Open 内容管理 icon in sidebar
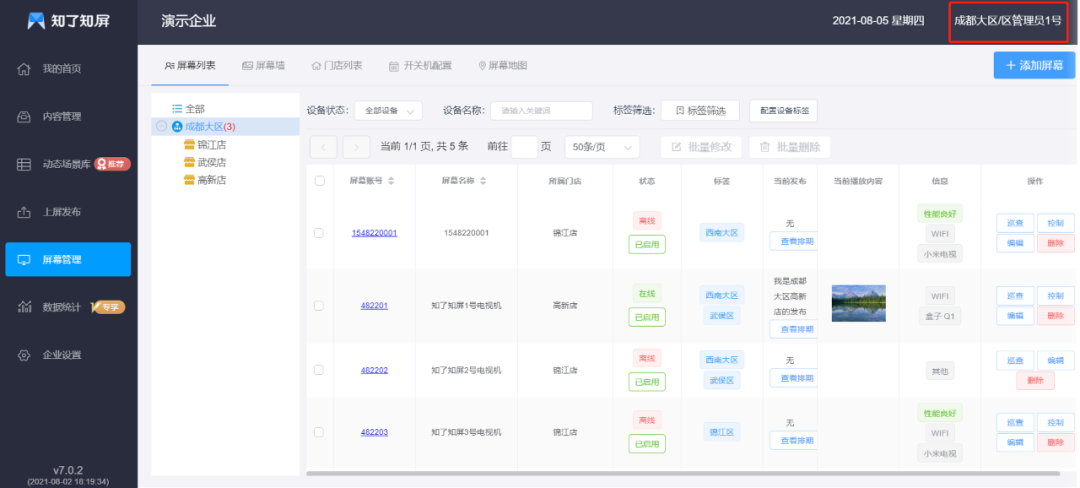 tap(23, 116)
